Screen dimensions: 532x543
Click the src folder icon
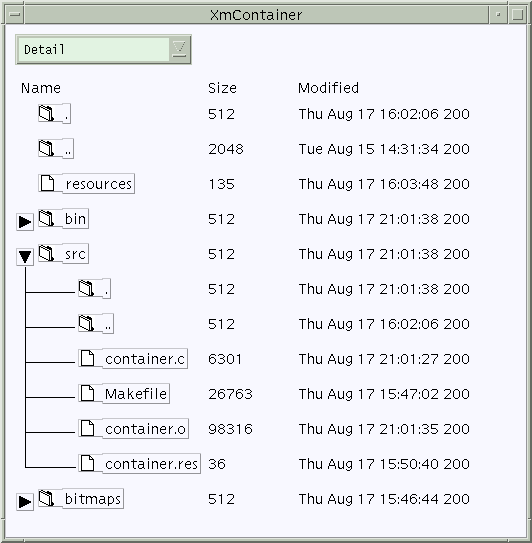click(x=46, y=253)
